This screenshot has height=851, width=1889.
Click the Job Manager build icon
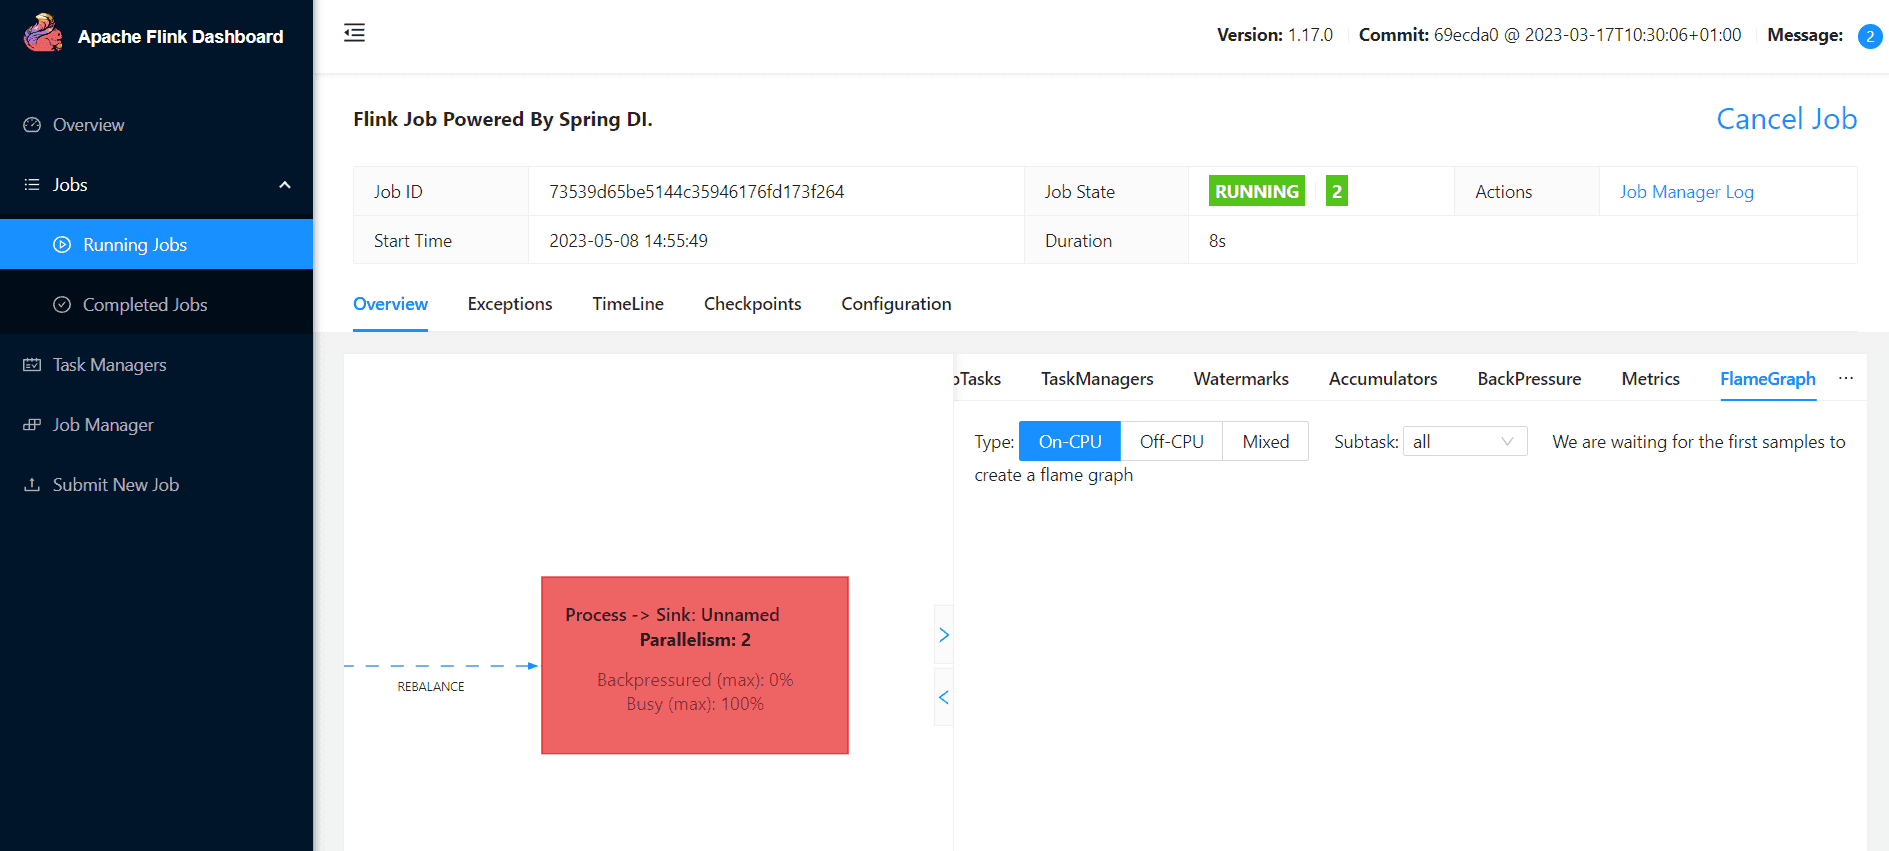[x=32, y=425]
